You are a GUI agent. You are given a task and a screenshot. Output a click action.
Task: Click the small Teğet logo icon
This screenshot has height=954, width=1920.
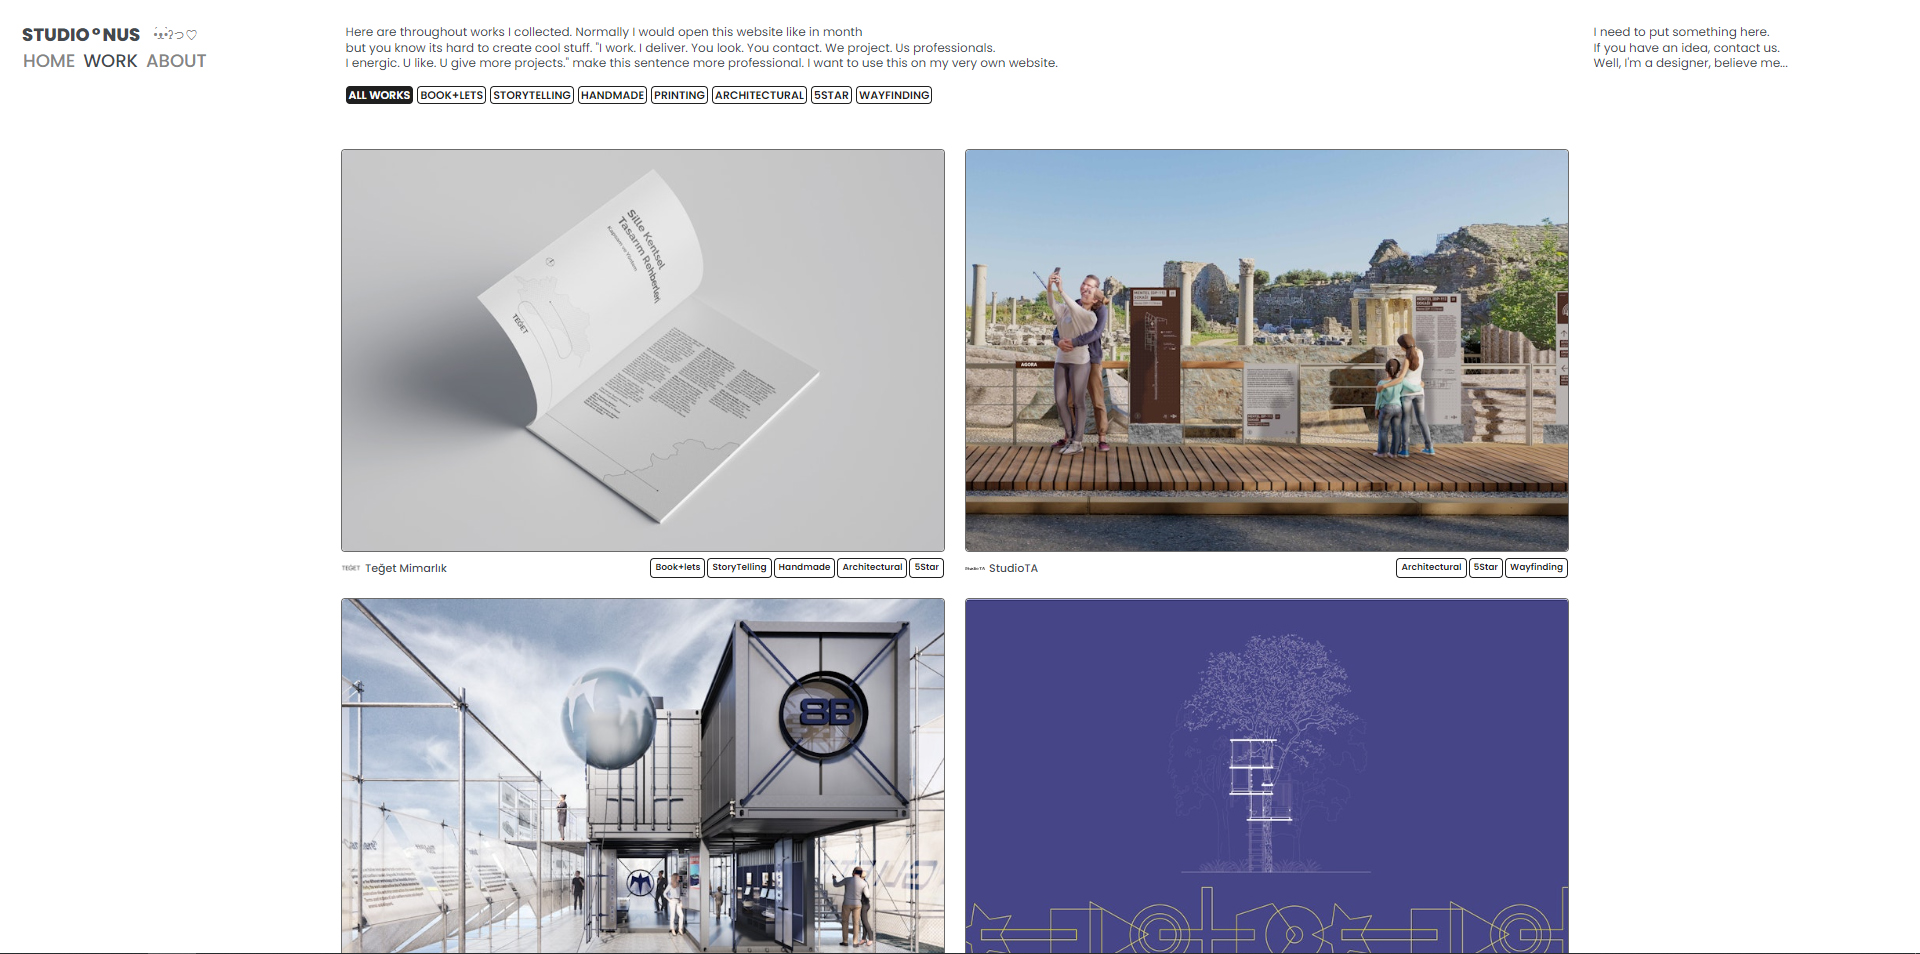(351, 568)
